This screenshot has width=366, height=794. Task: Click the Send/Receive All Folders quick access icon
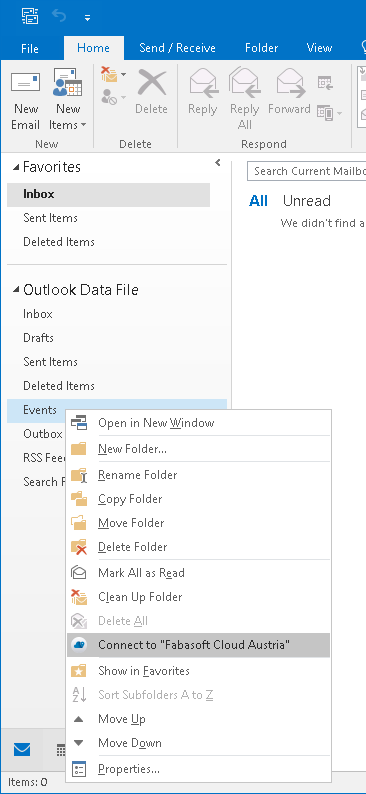(30, 17)
